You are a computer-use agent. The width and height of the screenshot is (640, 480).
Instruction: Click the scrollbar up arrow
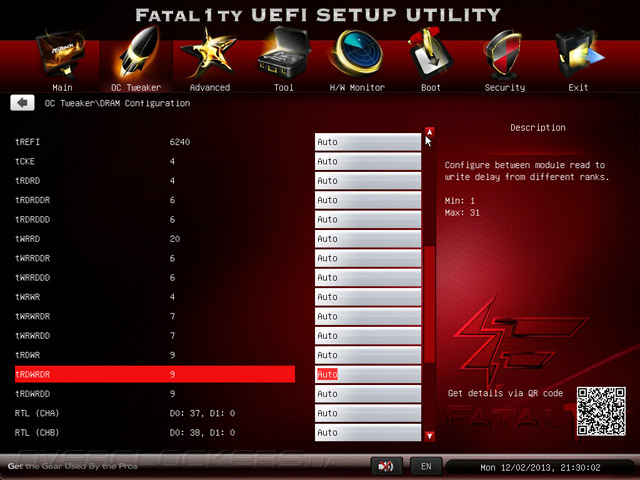point(429,132)
